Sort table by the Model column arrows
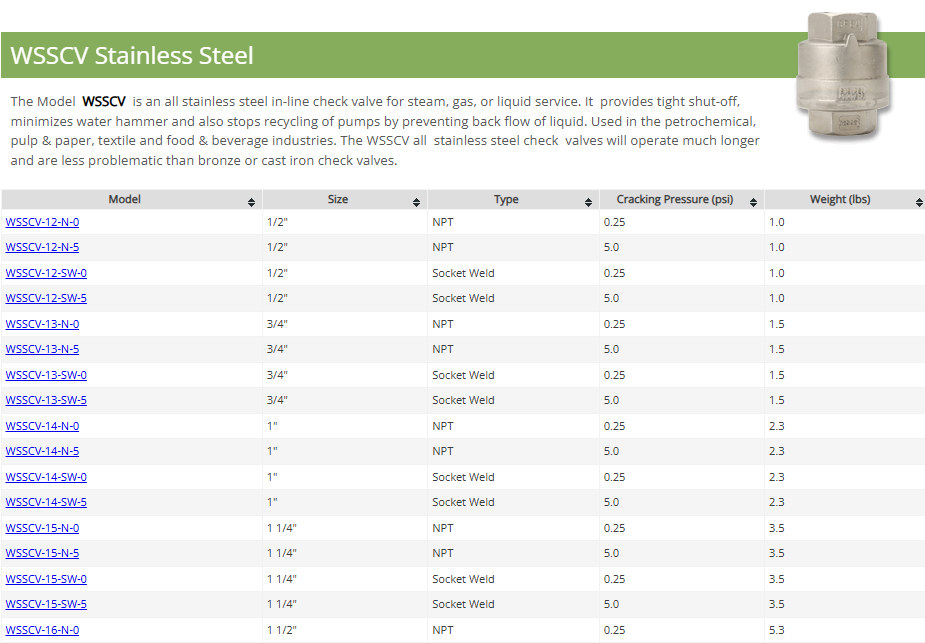The image size is (925, 643). (x=251, y=202)
